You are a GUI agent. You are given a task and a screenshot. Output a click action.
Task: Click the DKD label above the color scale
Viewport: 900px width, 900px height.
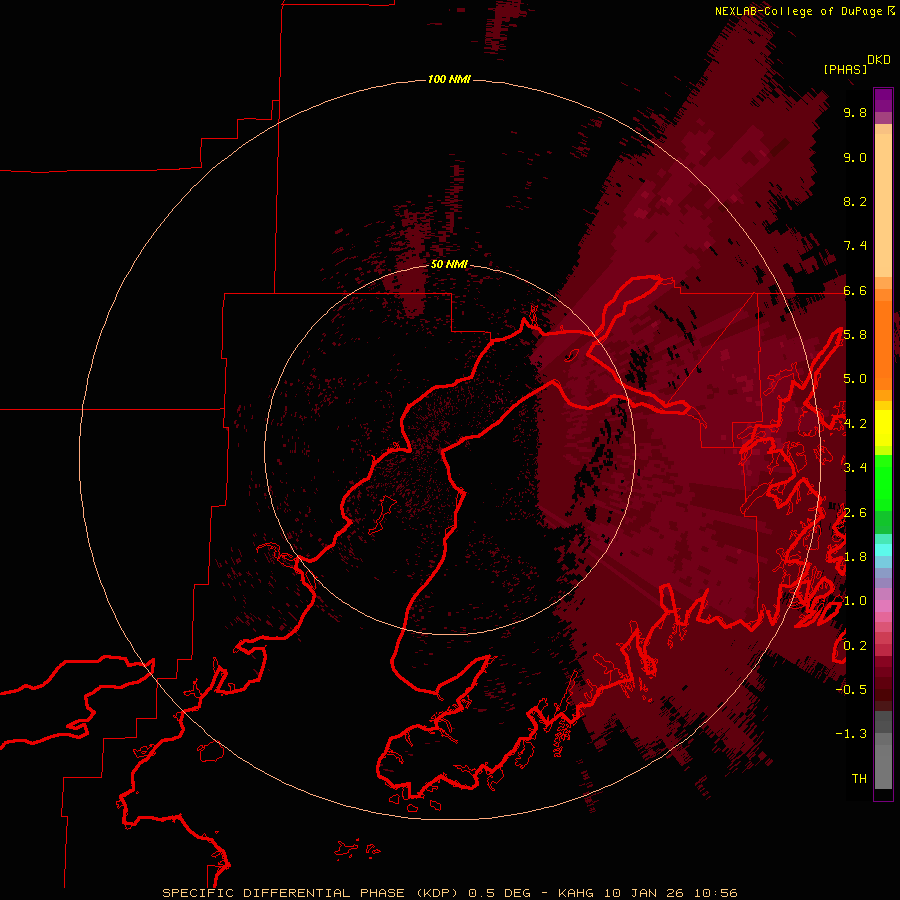pos(879,60)
